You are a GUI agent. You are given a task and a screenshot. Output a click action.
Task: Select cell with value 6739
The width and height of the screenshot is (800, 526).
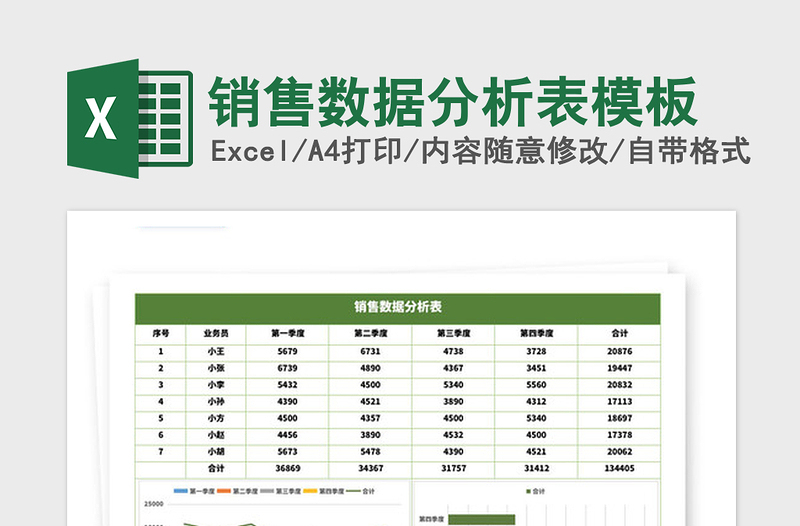click(288, 368)
